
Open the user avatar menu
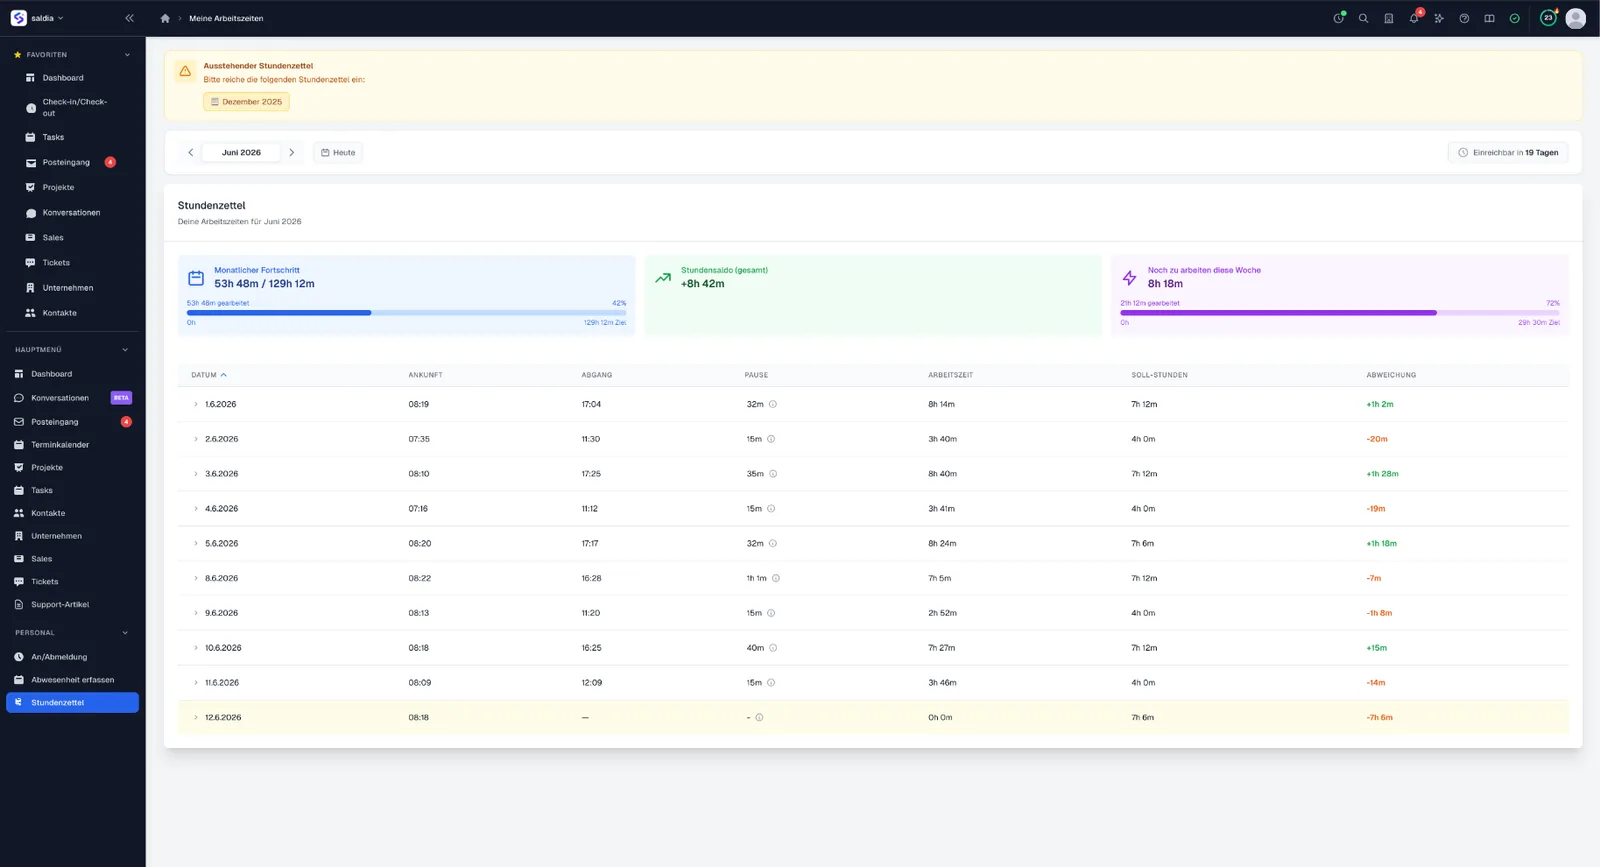pyautogui.click(x=1576, y=18)
